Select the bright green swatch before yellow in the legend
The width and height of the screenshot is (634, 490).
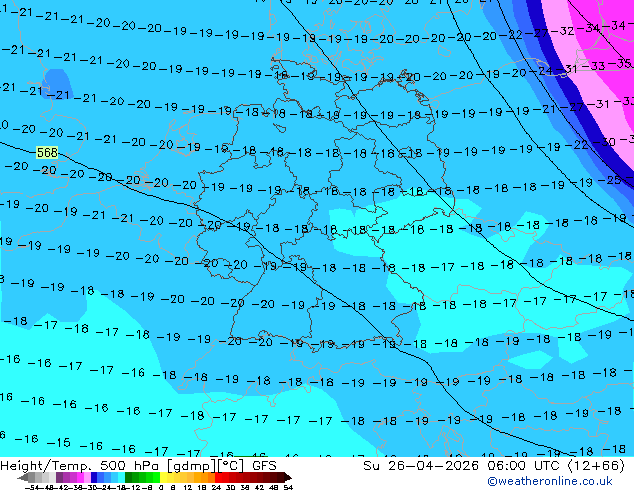156,477
